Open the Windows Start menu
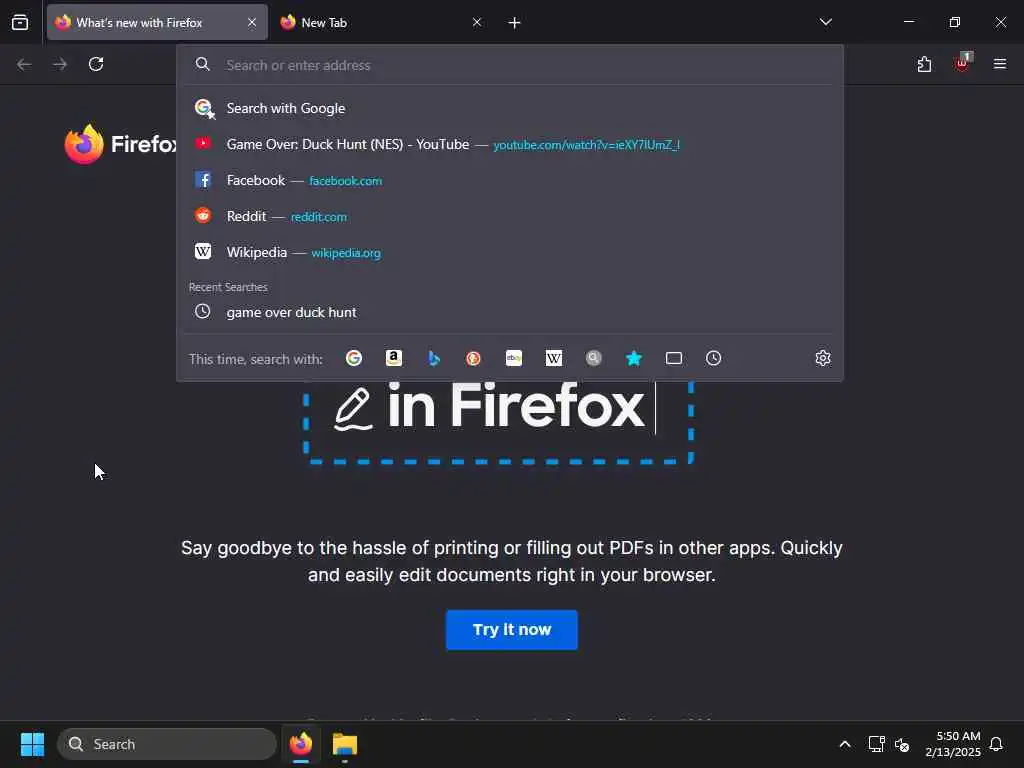The image size is (1024, 768). tap(32, 744)
